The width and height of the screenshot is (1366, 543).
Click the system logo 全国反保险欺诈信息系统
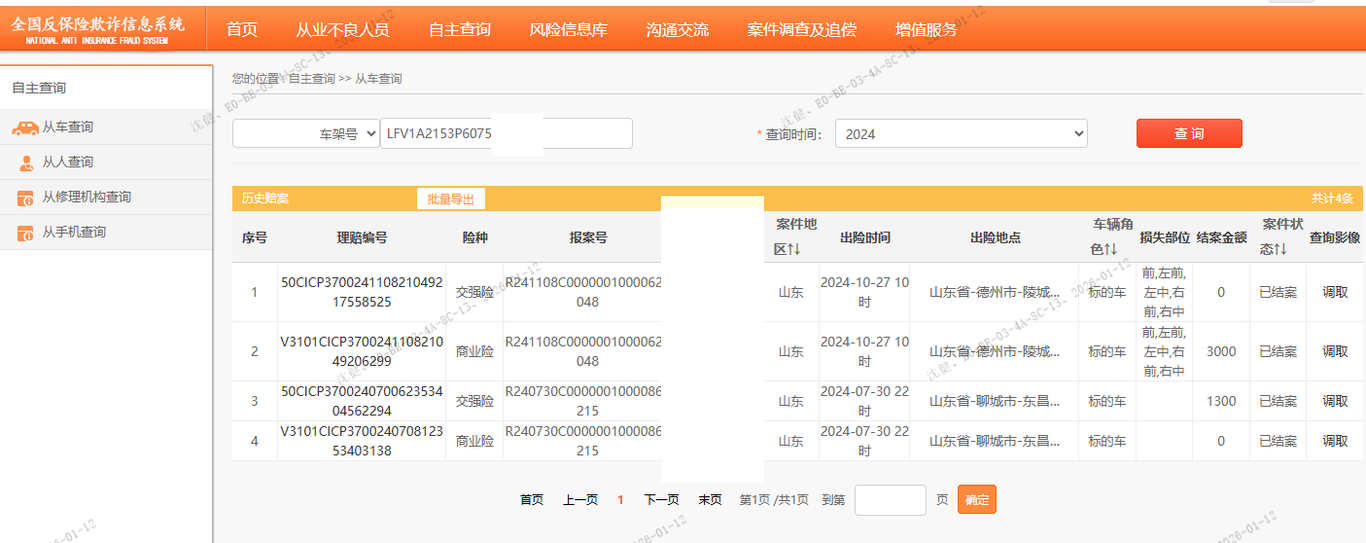[98, 27]
